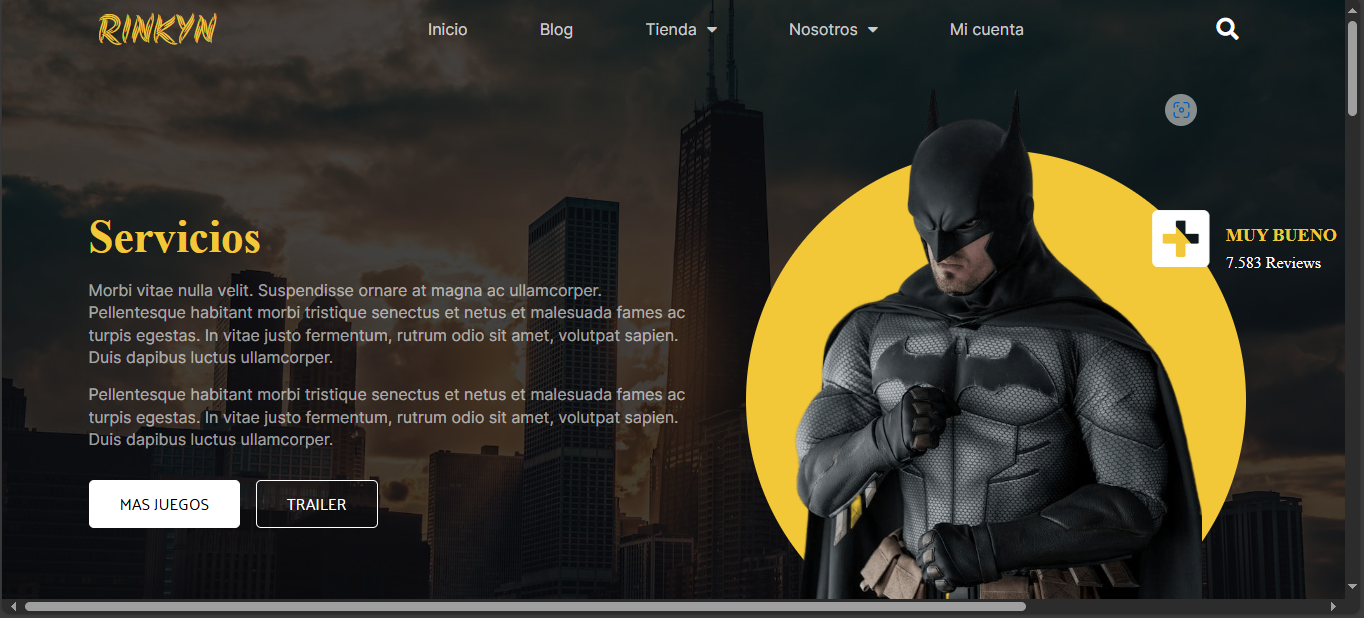This screenshot has height=618, width=1364.
Task: Click the MAS JUEGOS button
Action: tap(164, 504)
